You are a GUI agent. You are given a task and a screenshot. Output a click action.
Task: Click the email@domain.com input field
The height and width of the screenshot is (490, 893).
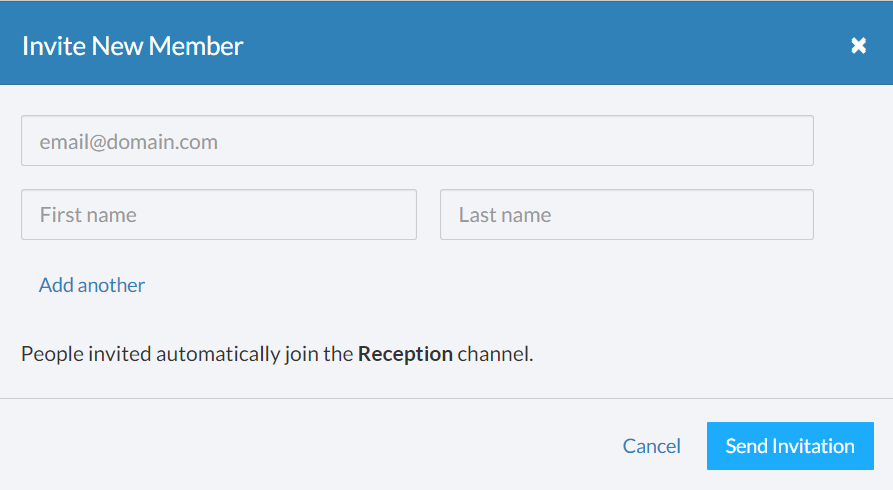pos(416,141)
